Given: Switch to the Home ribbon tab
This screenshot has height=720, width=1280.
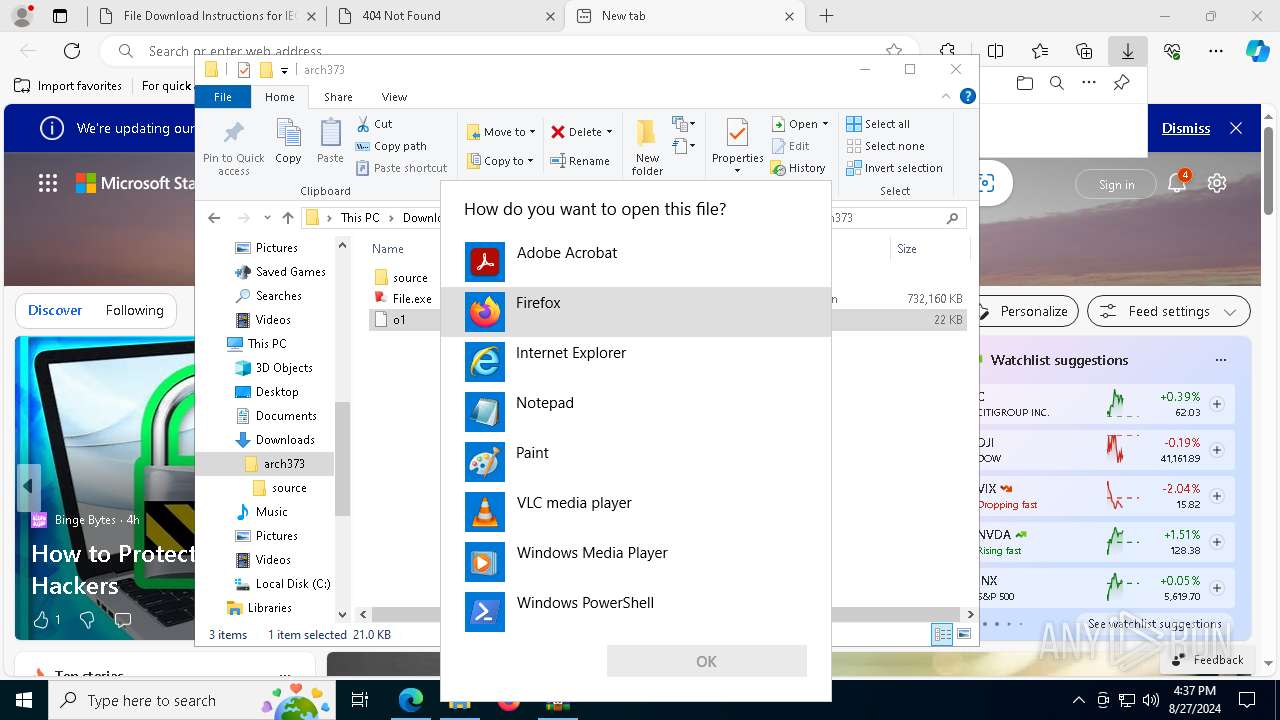Looking at the screenshot, I should pos(280,97).
